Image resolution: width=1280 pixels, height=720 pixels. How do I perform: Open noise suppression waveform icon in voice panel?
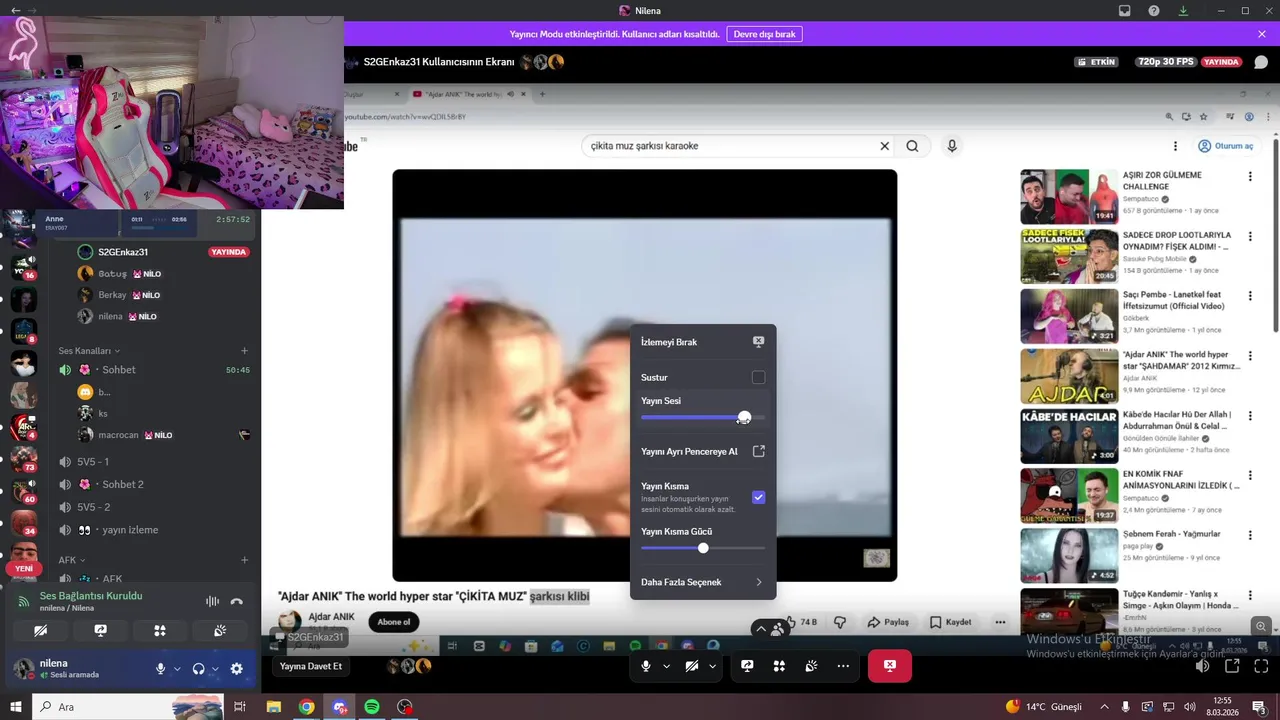click(212, 601)
